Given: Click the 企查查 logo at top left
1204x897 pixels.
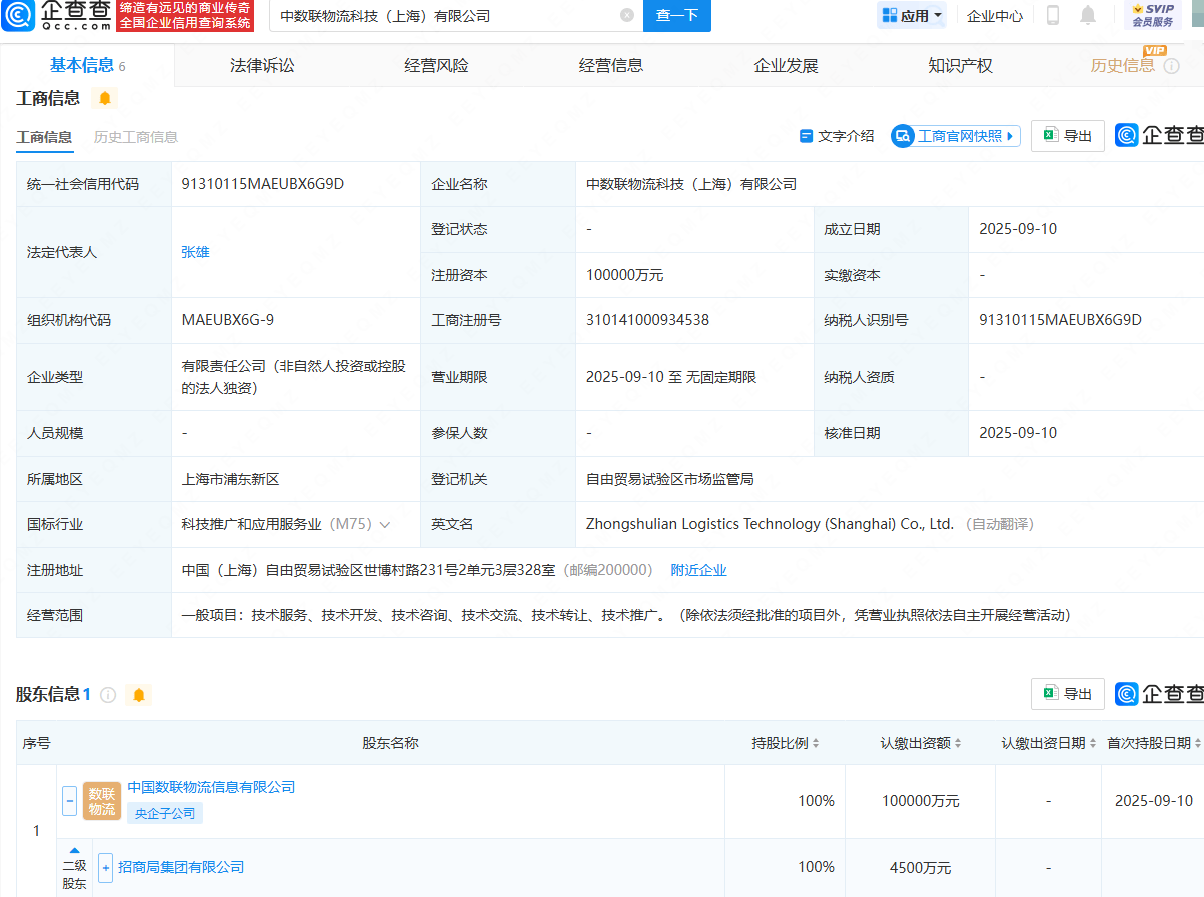Looking at the screenshot, I should tap(57, 15).
